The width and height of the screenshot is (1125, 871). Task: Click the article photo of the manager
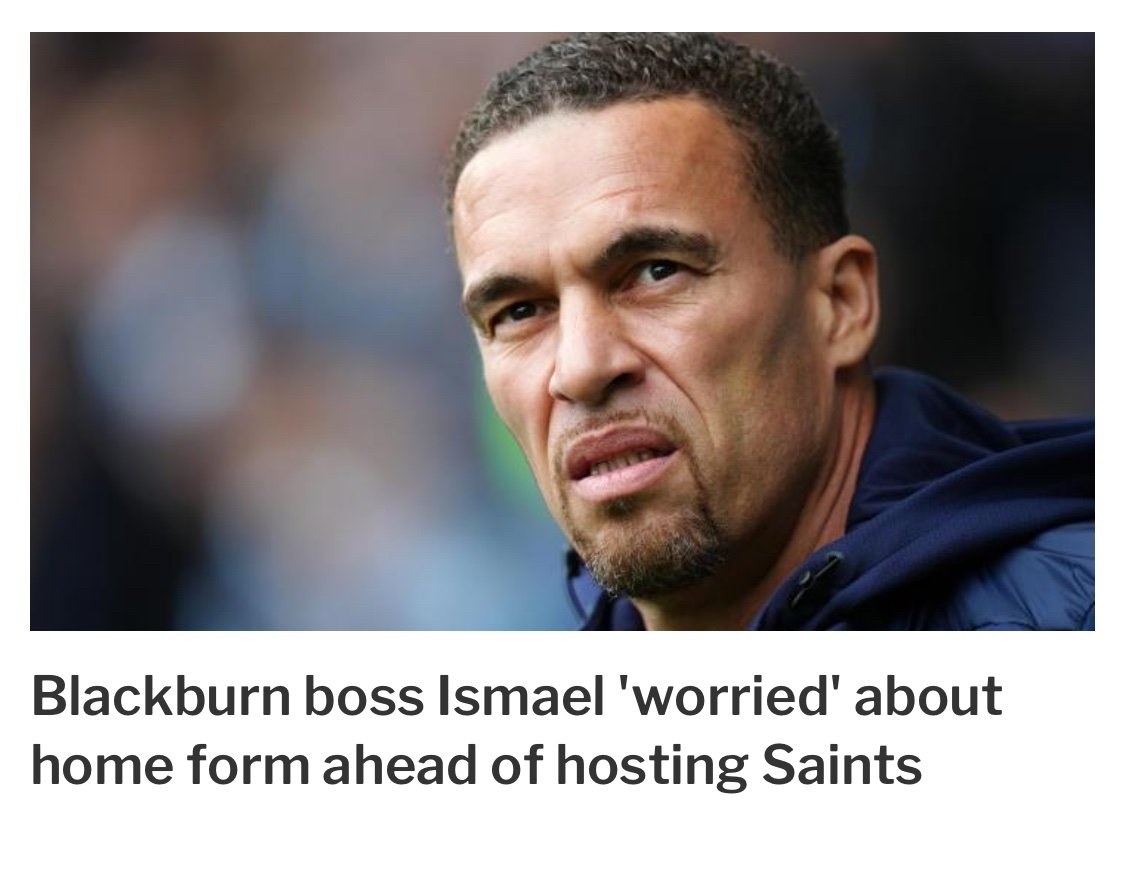[562, 331]
